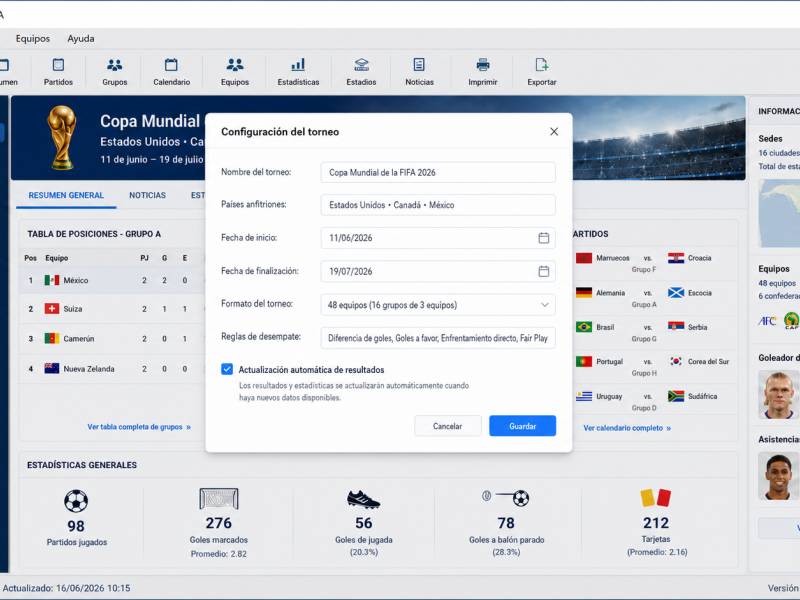Click the Uruguay vs. Sudáfrica match
This screenshot has width=800, height=600.
tap(654, 401)
